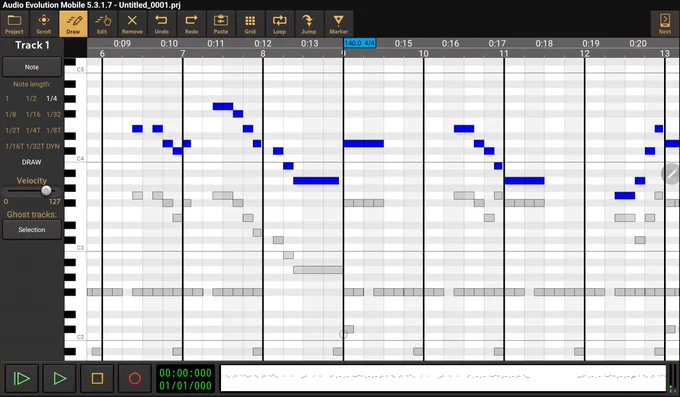The height and width of the screenshot is (397, 680).
Task: Select triplet note length 1/2T
Action: point(13,130)
